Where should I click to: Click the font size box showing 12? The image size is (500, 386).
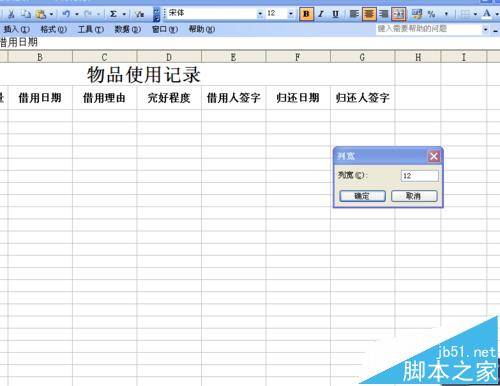pyautogui.click(x=276, y=13)
